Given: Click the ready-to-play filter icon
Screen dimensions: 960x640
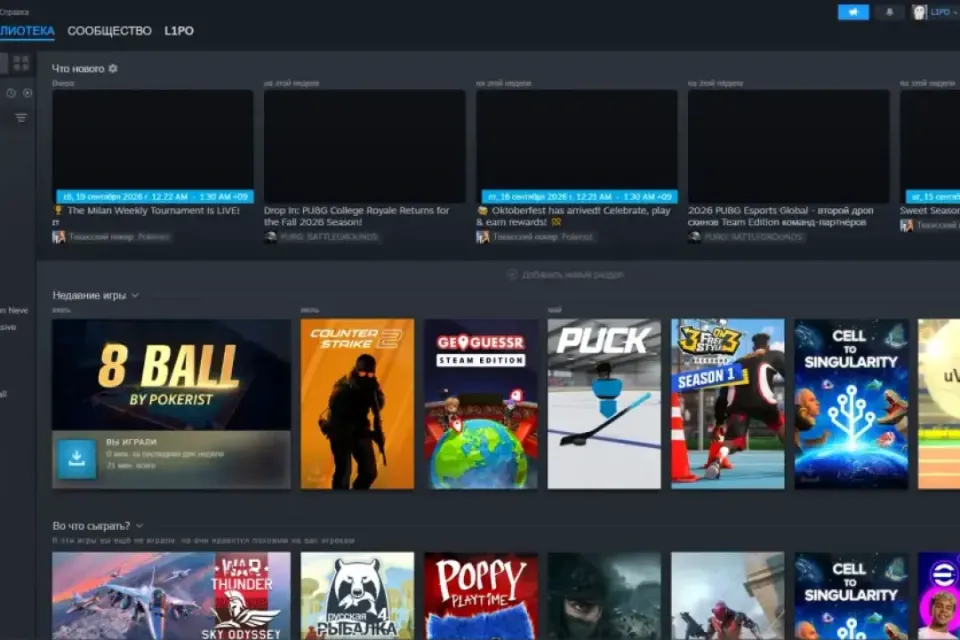Looking at the screenshot, I should click(x=28, y=93).
